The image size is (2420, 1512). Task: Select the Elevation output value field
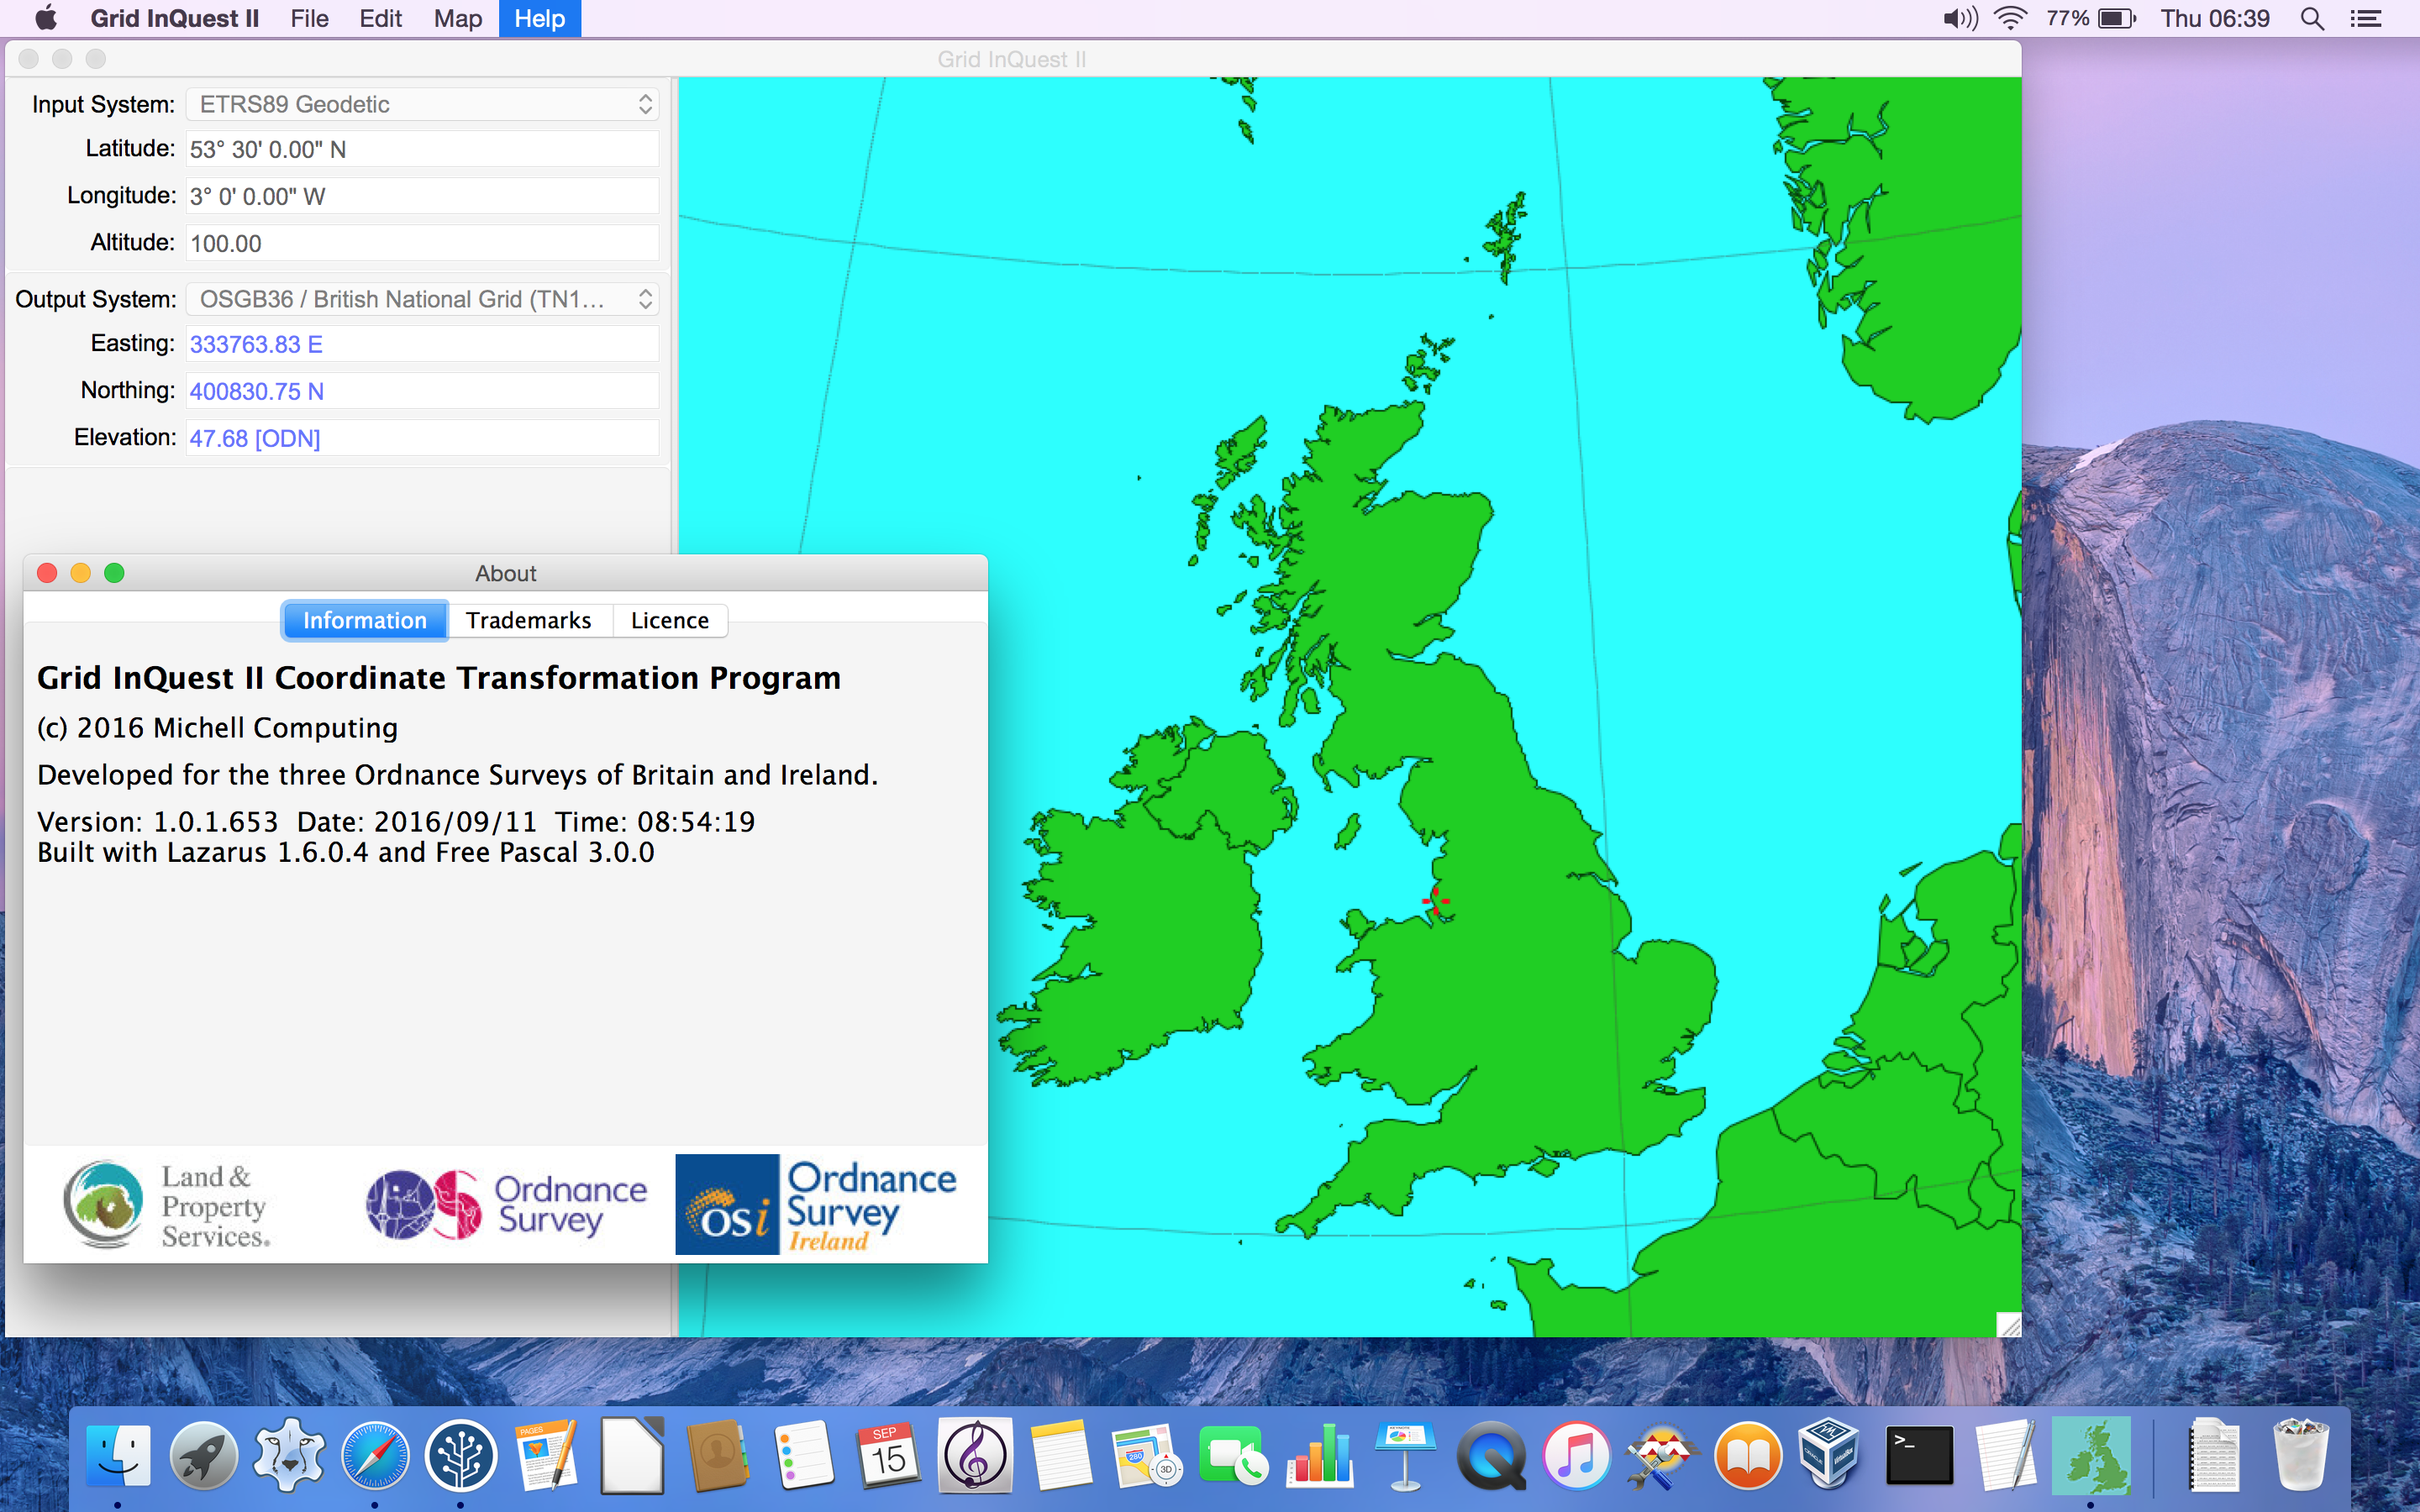pyautogui.click(x=422, y=438)
